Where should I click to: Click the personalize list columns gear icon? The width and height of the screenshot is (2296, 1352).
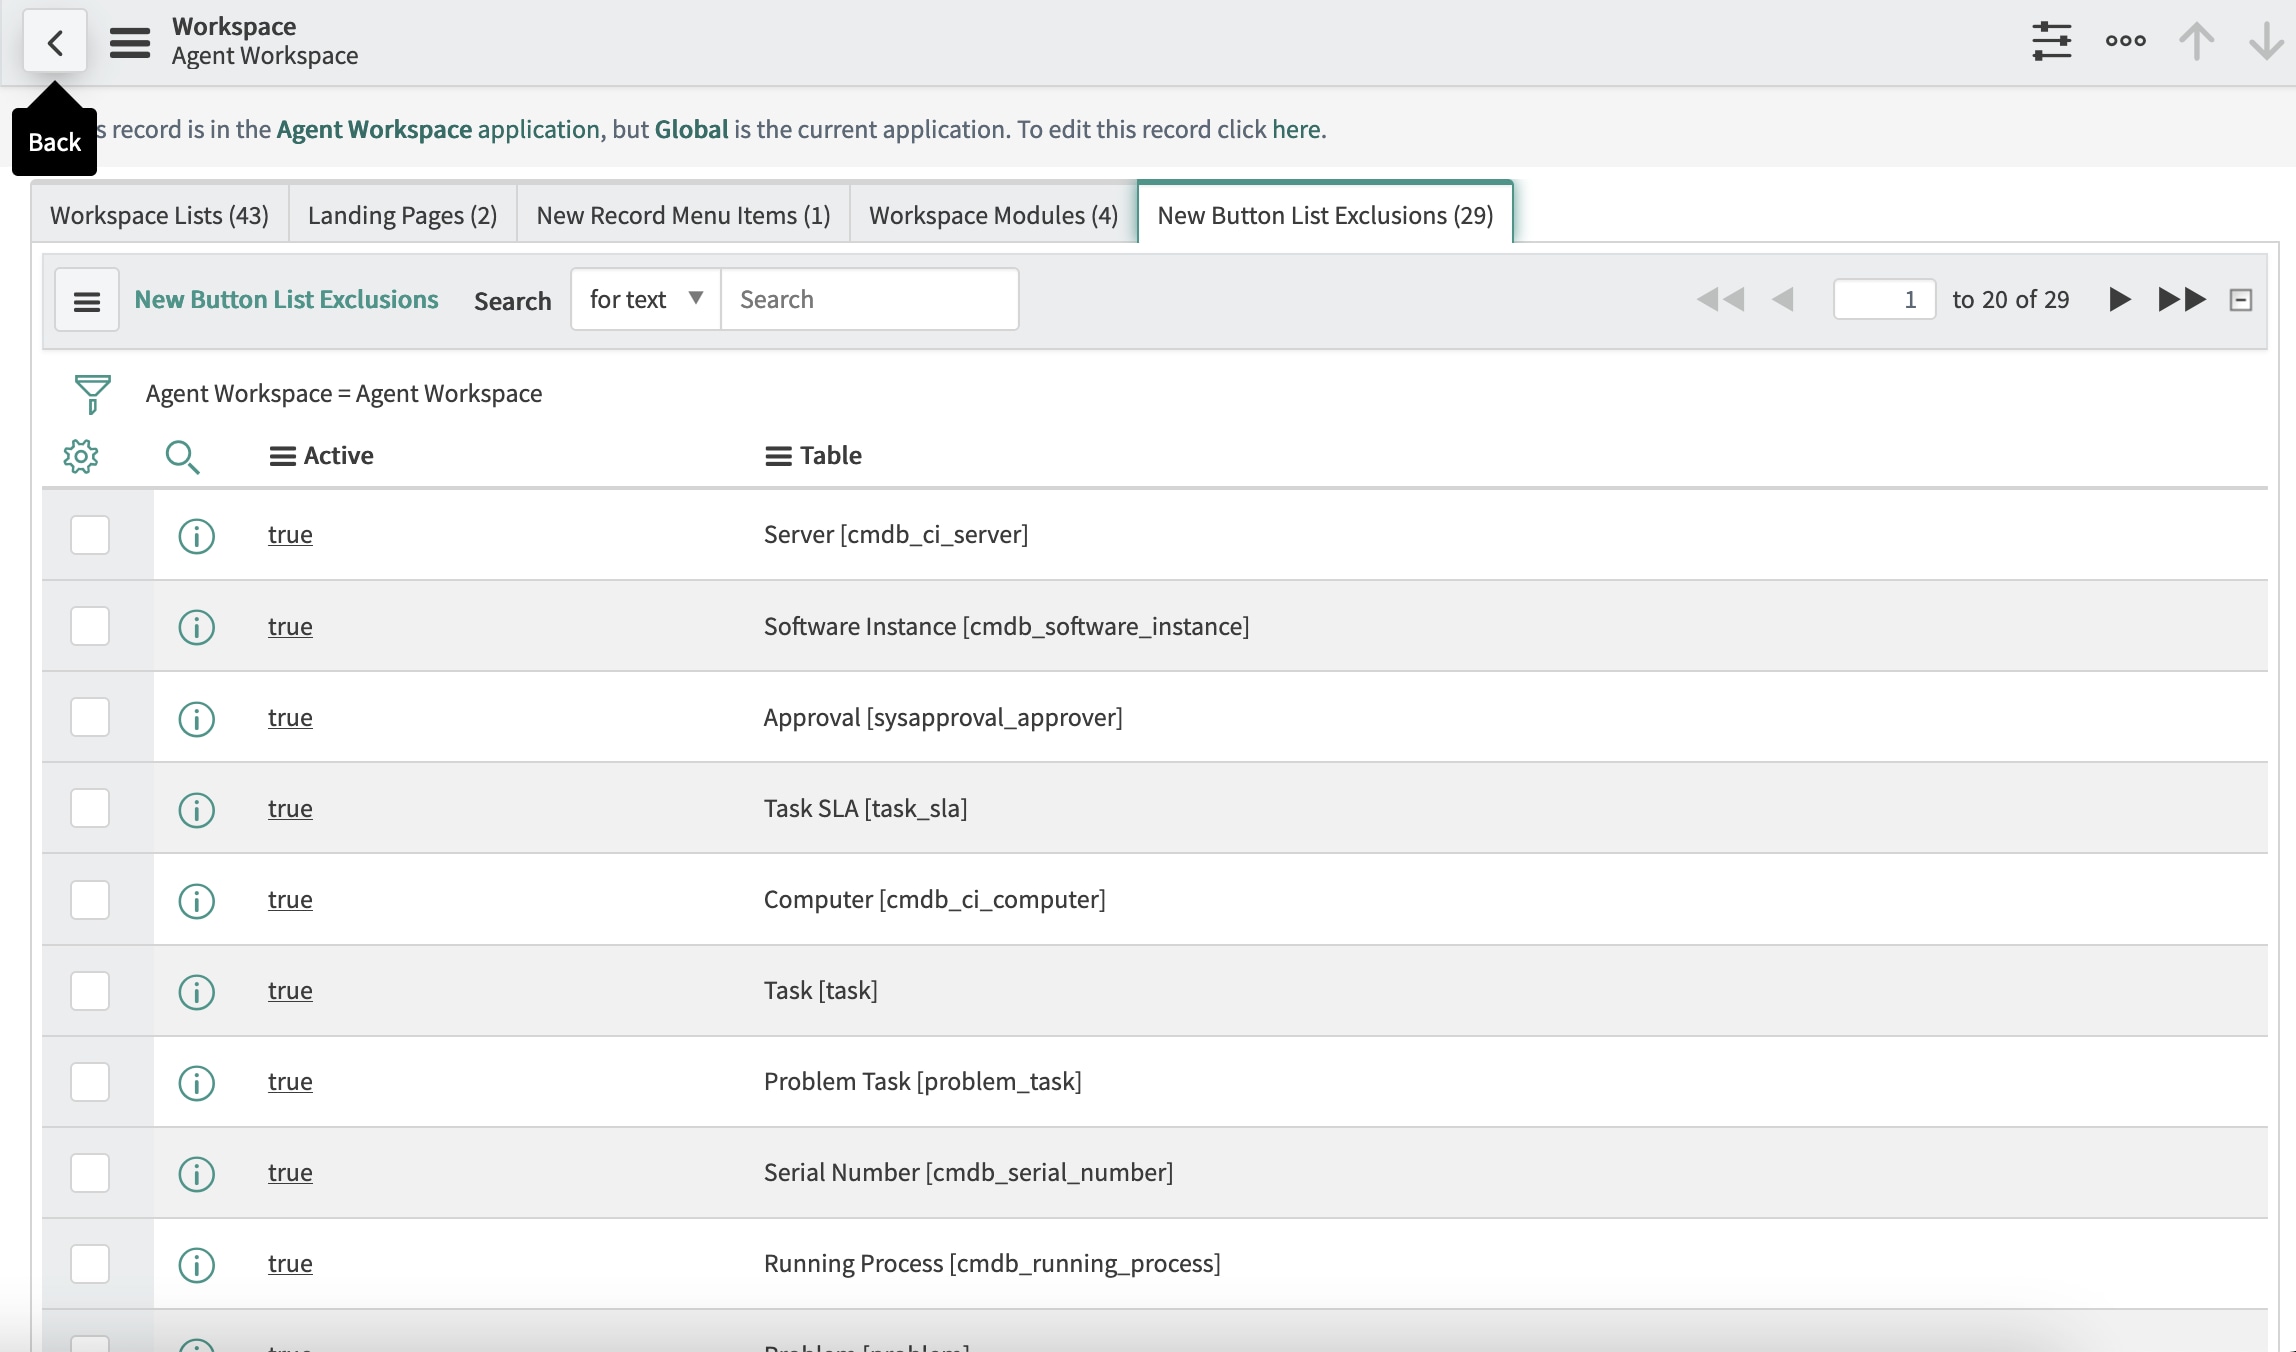pos(80,455)
